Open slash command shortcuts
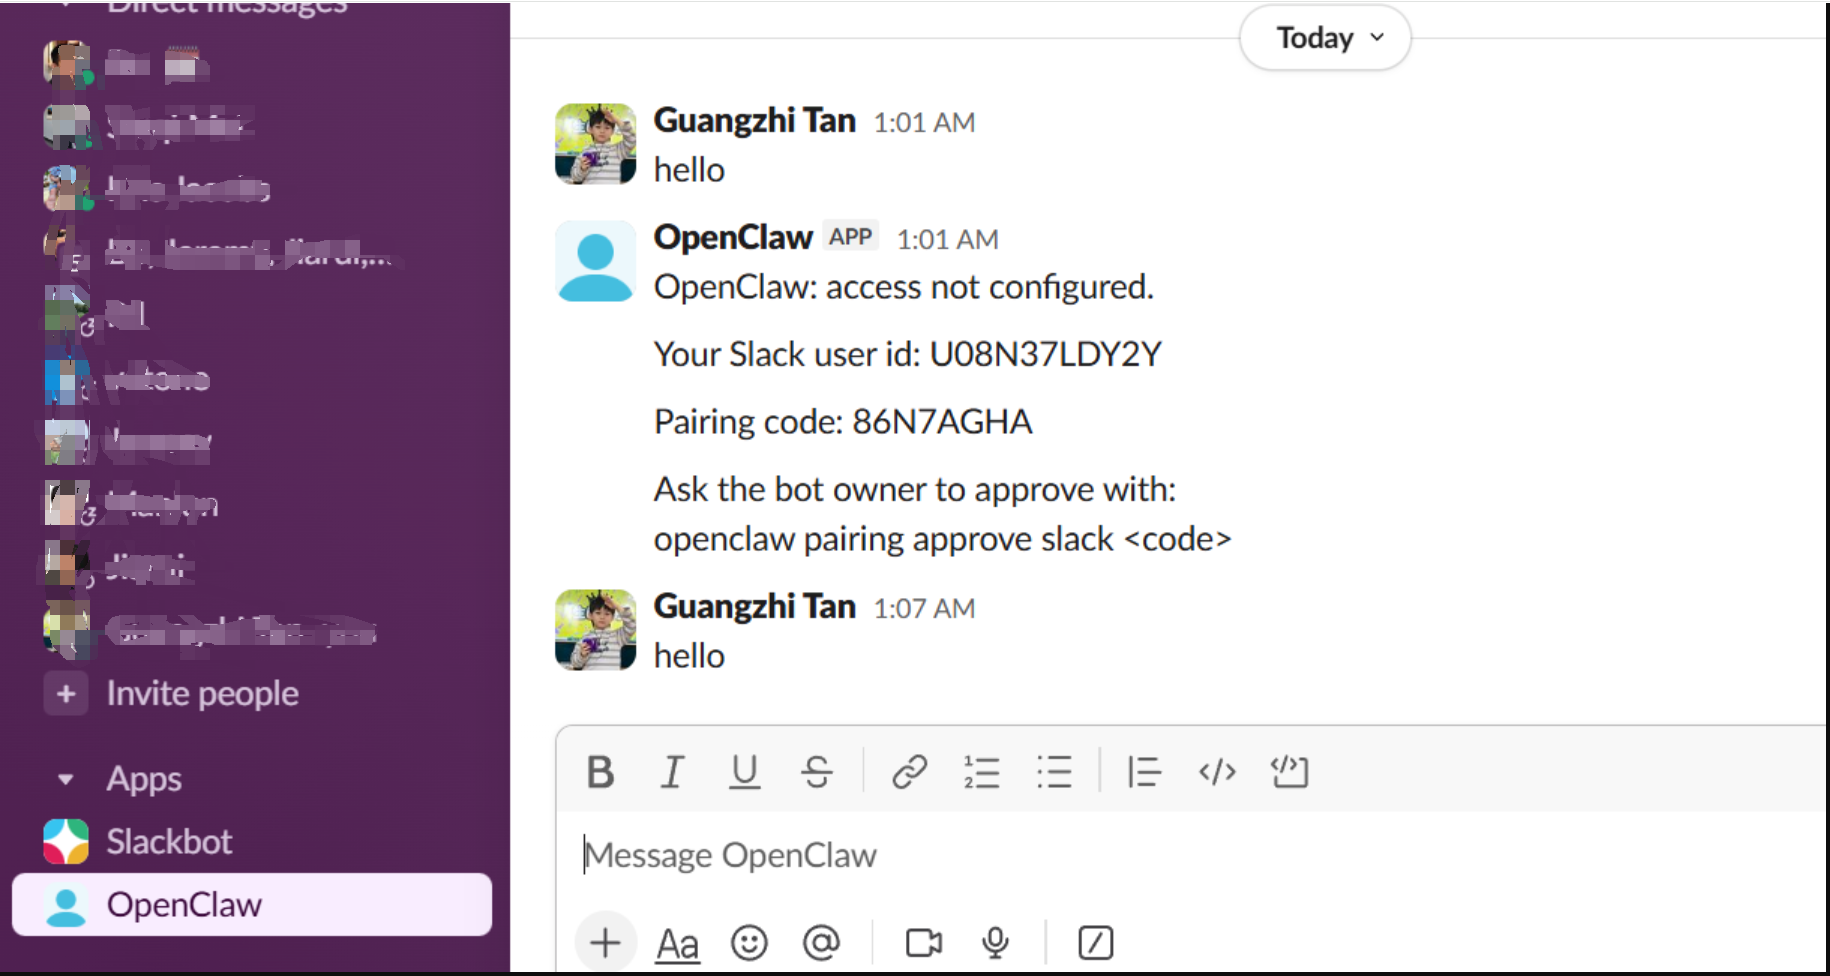The height and width of the screenshot is (976, 1830). 1096,943
